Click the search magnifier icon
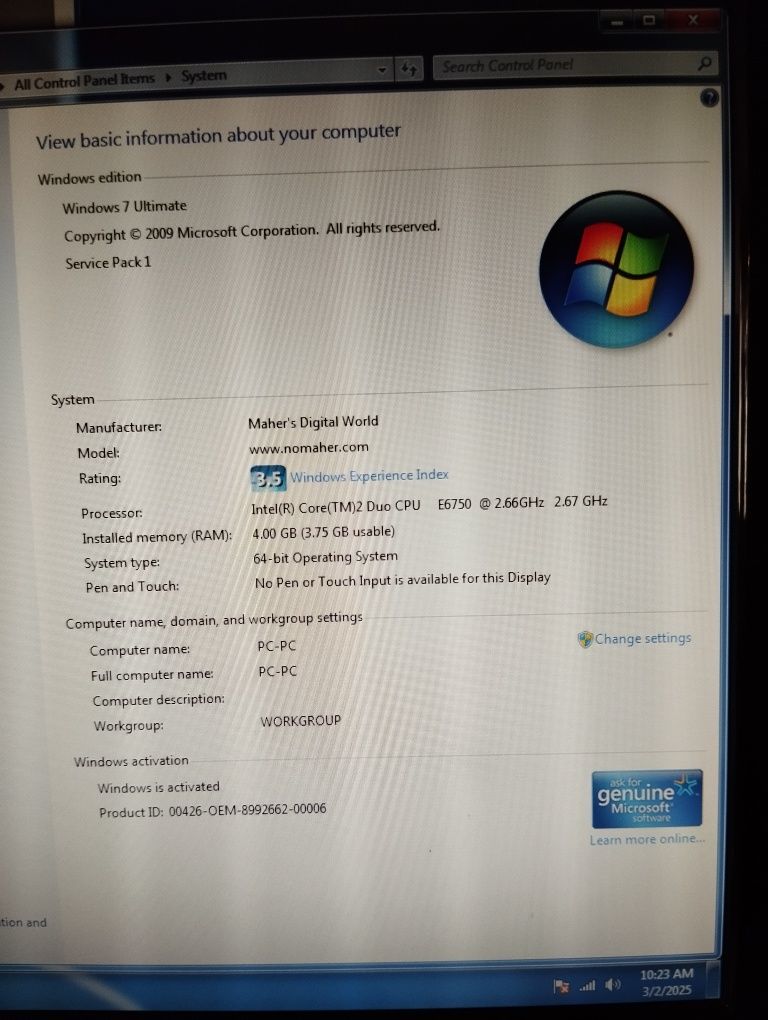This screenshot has width=768, height=1020. tap(704, 63)
